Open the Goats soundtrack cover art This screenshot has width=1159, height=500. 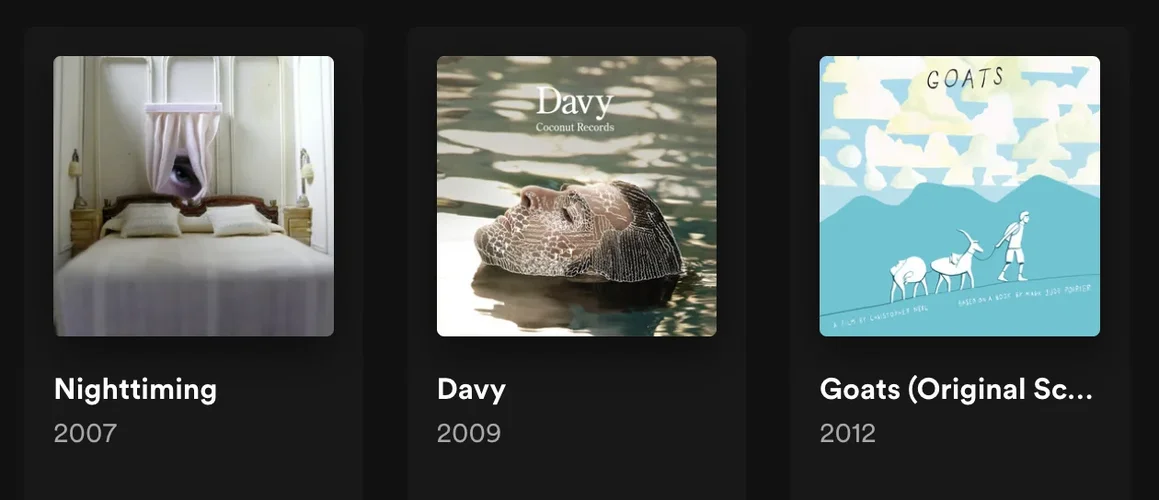[x=959, y=196]
